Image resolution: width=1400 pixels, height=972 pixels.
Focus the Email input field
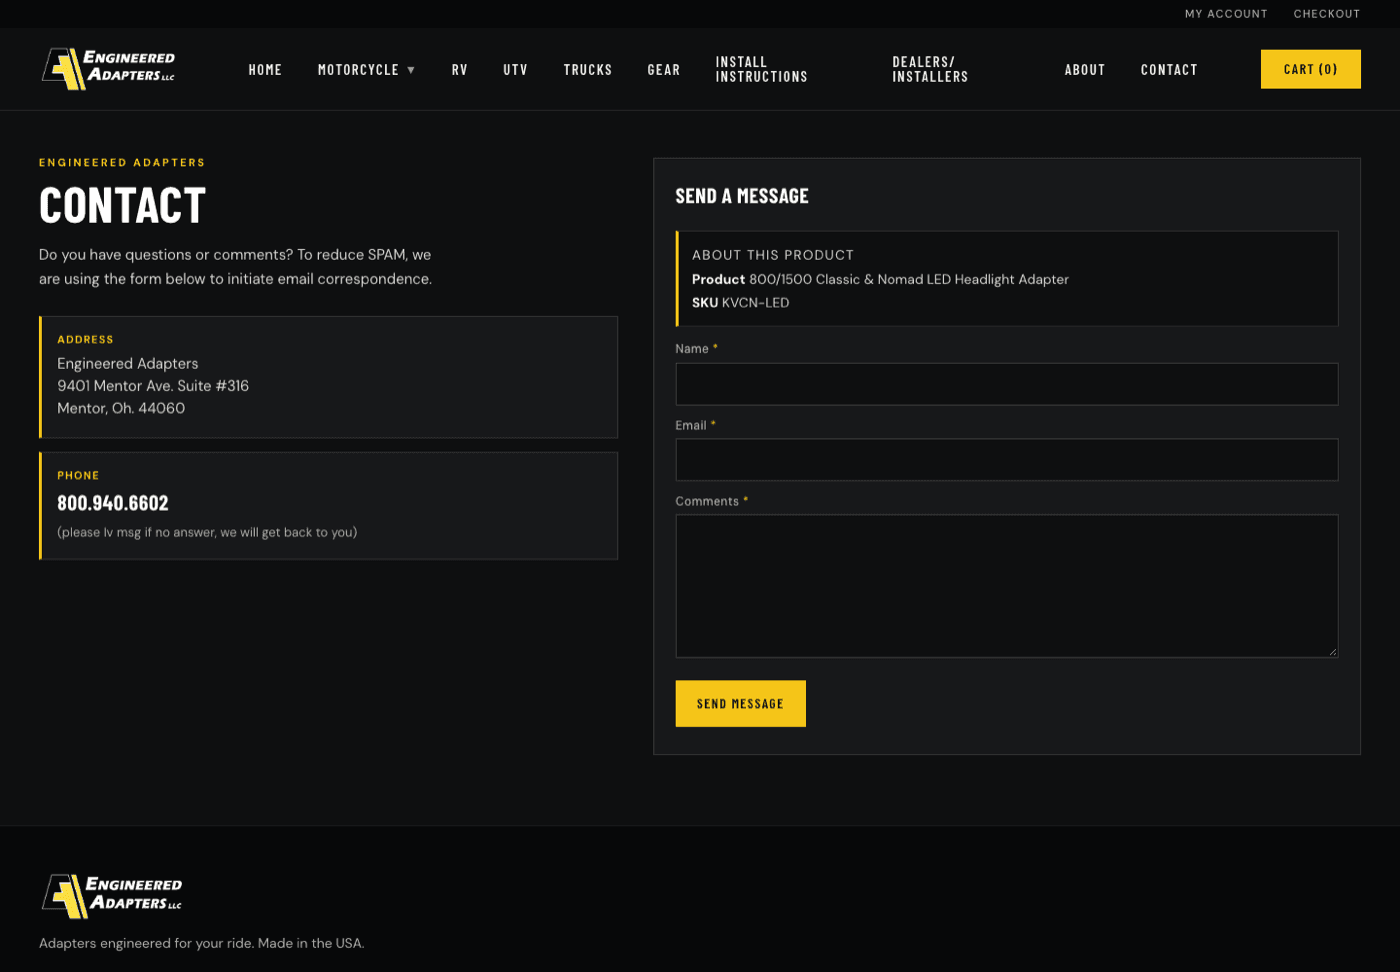[1007, 460]
